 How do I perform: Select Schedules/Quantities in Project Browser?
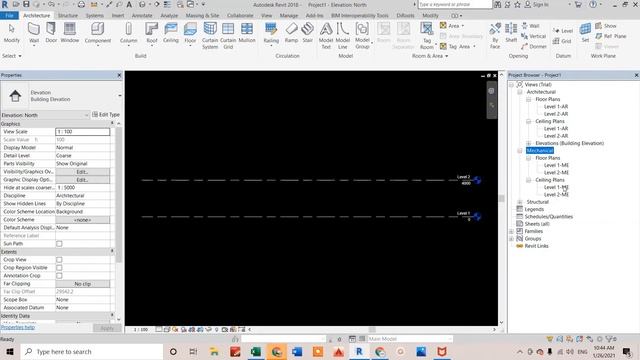tap(549, 217)
